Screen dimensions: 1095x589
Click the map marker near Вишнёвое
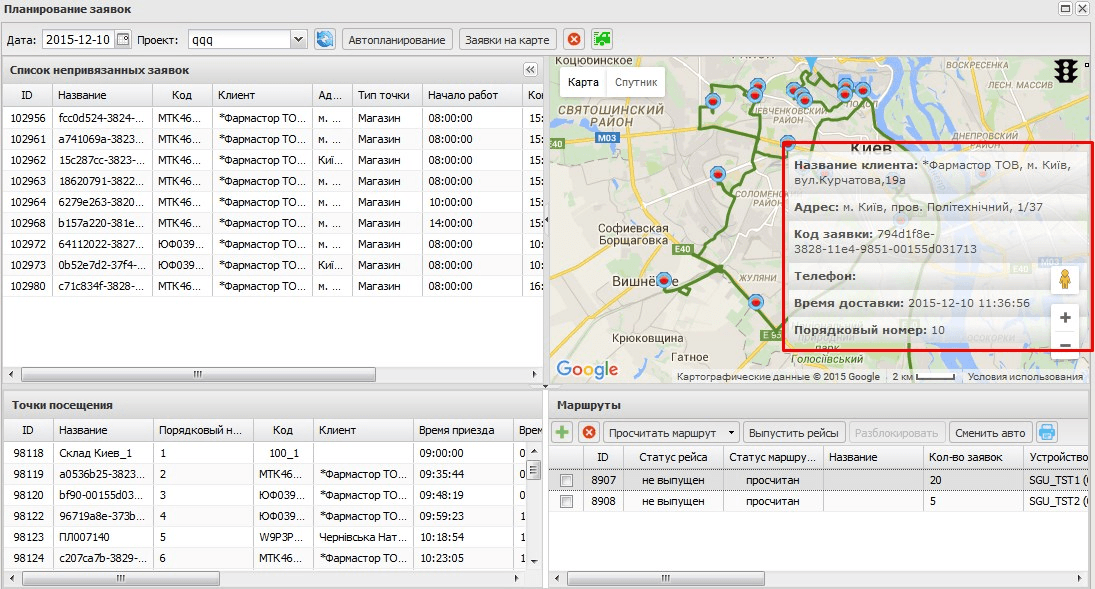click(664, 280)
